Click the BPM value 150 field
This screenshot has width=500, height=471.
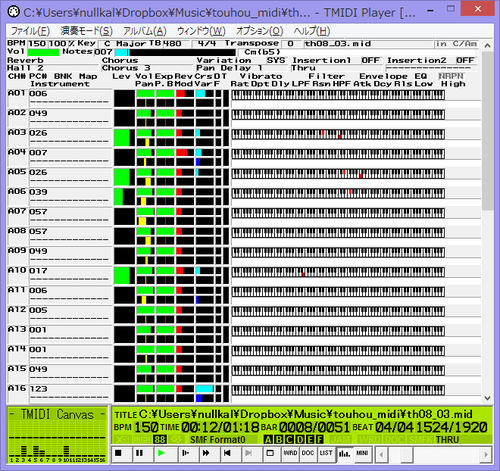pyautogui.click(x=37, y=44)
